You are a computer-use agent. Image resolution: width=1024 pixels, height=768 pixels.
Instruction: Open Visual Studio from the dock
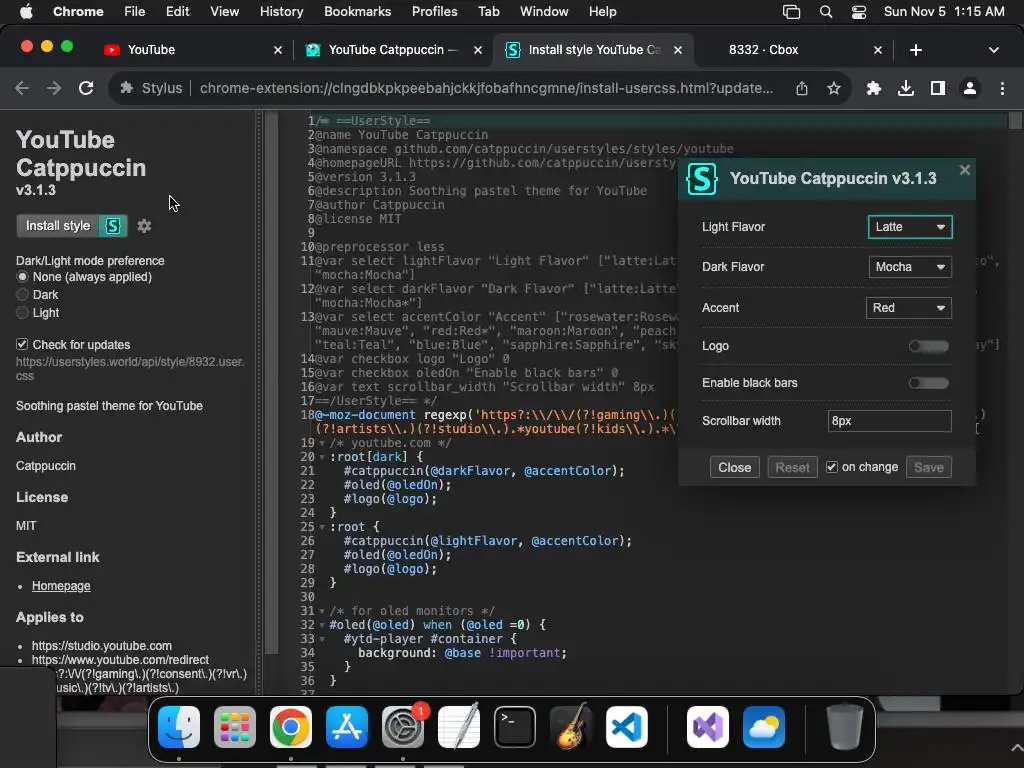pos(708,726)
